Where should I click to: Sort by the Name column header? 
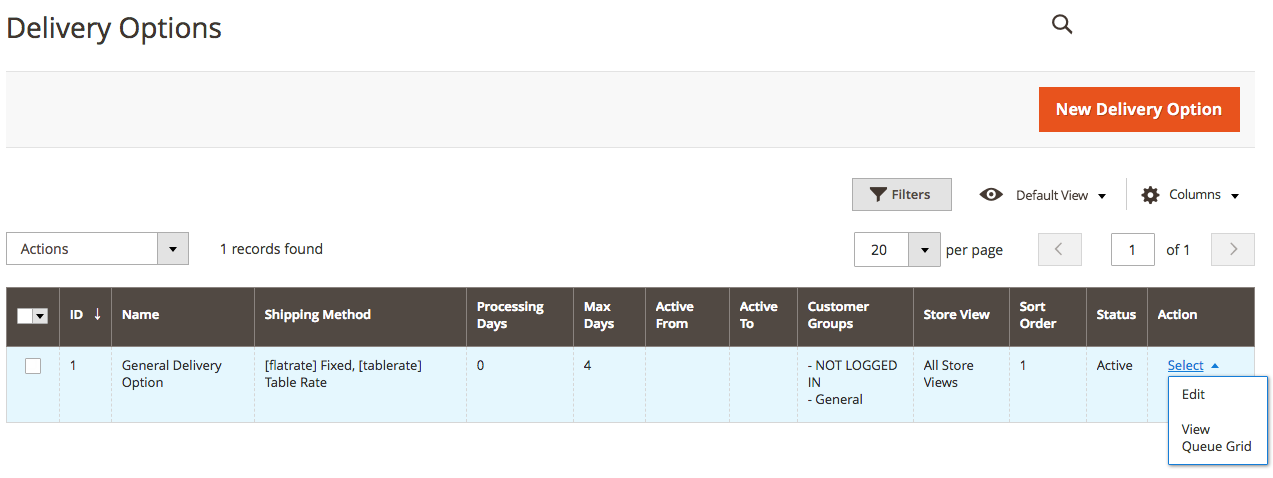pyautogui.click(x=140, y=314)
